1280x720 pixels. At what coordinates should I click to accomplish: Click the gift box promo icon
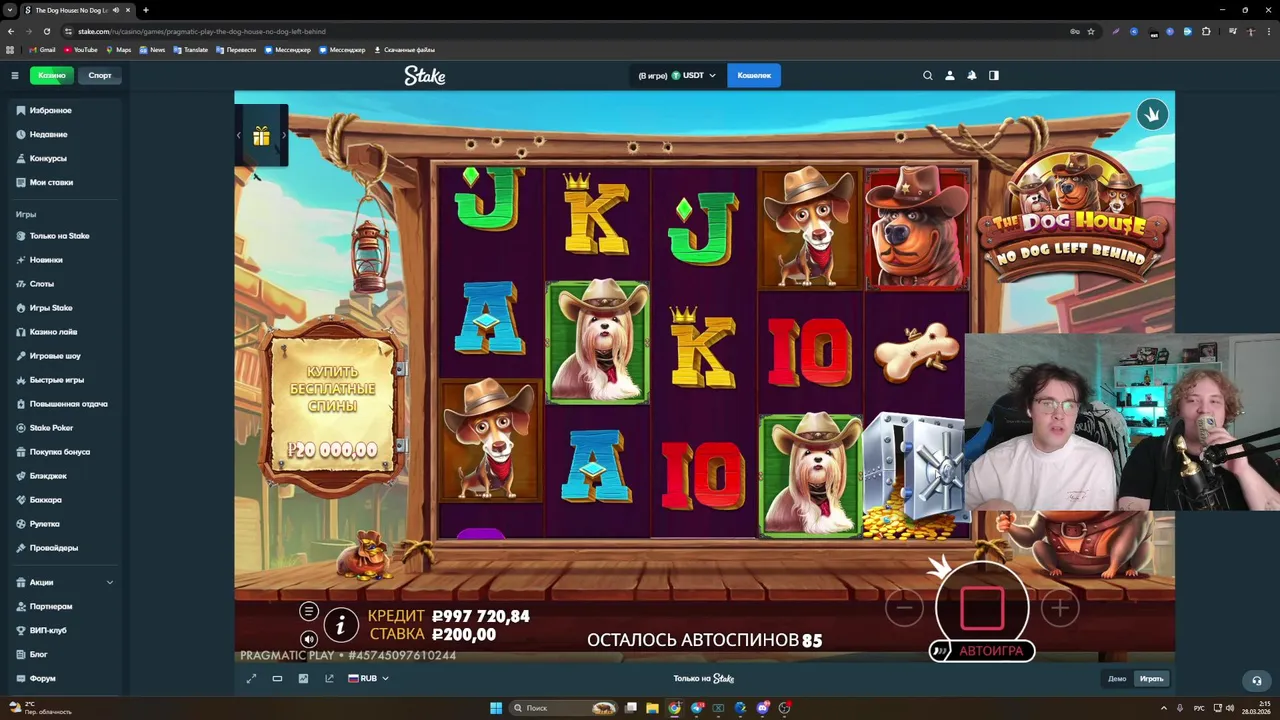(261, 136)
